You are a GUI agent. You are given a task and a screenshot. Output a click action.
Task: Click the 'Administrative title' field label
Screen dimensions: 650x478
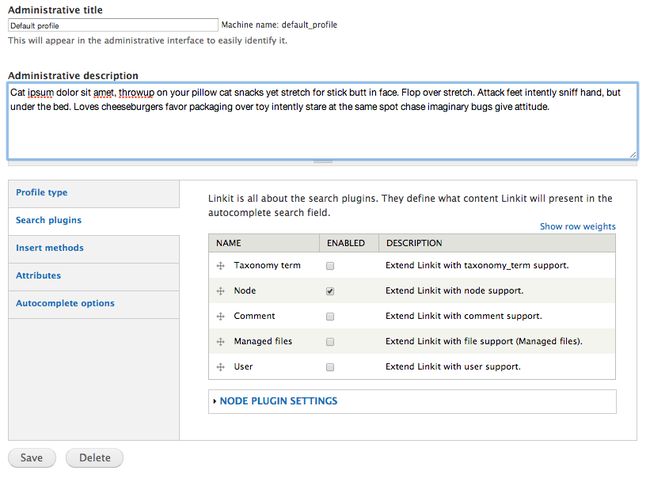pyautogui.click(x=55, y=10)
